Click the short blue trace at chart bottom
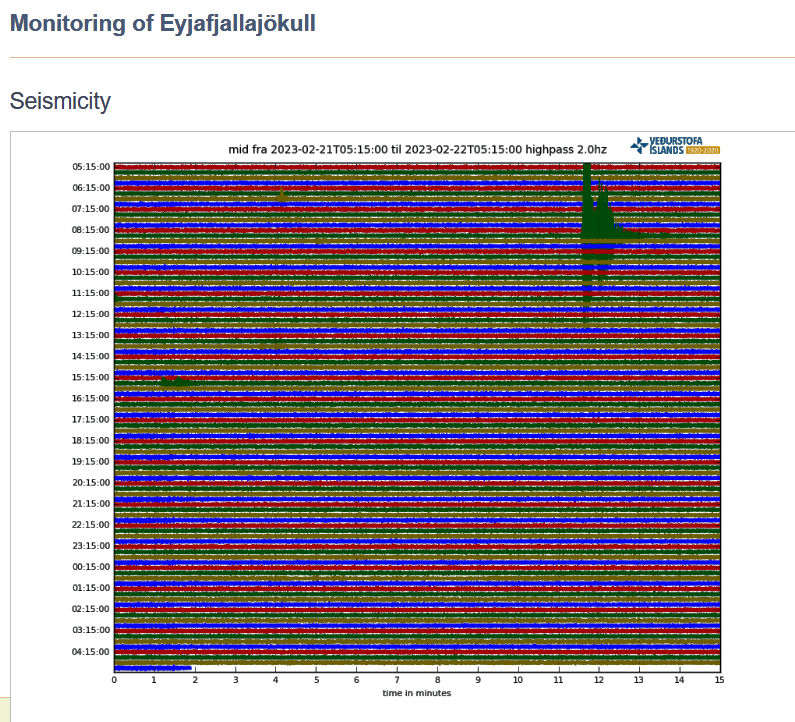 click(152, 667)
